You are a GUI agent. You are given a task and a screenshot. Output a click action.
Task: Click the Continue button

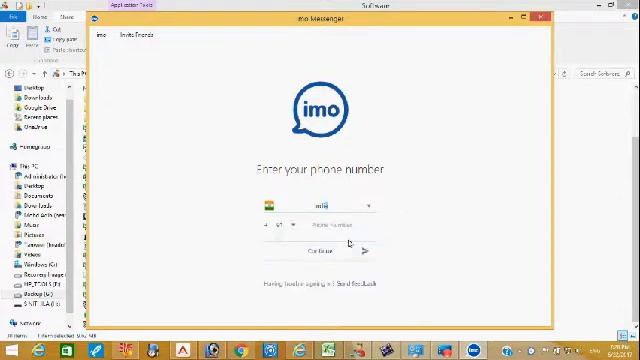click(x=320, y=251)
